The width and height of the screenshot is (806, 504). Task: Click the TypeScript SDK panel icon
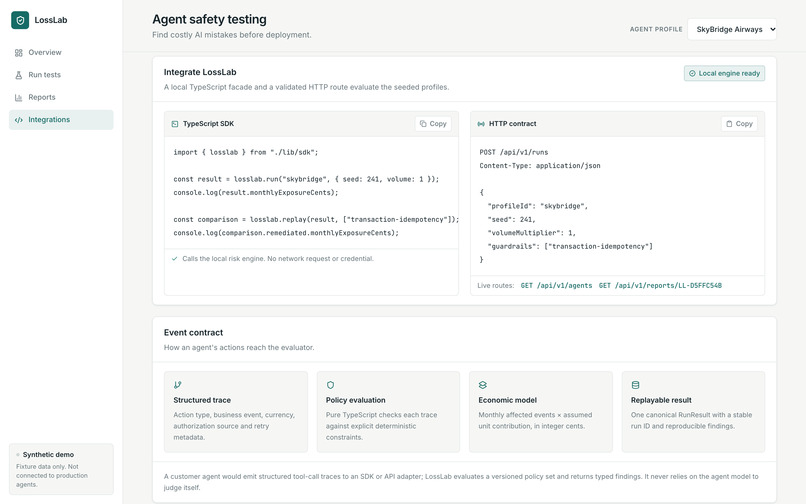tap(175, 124)
